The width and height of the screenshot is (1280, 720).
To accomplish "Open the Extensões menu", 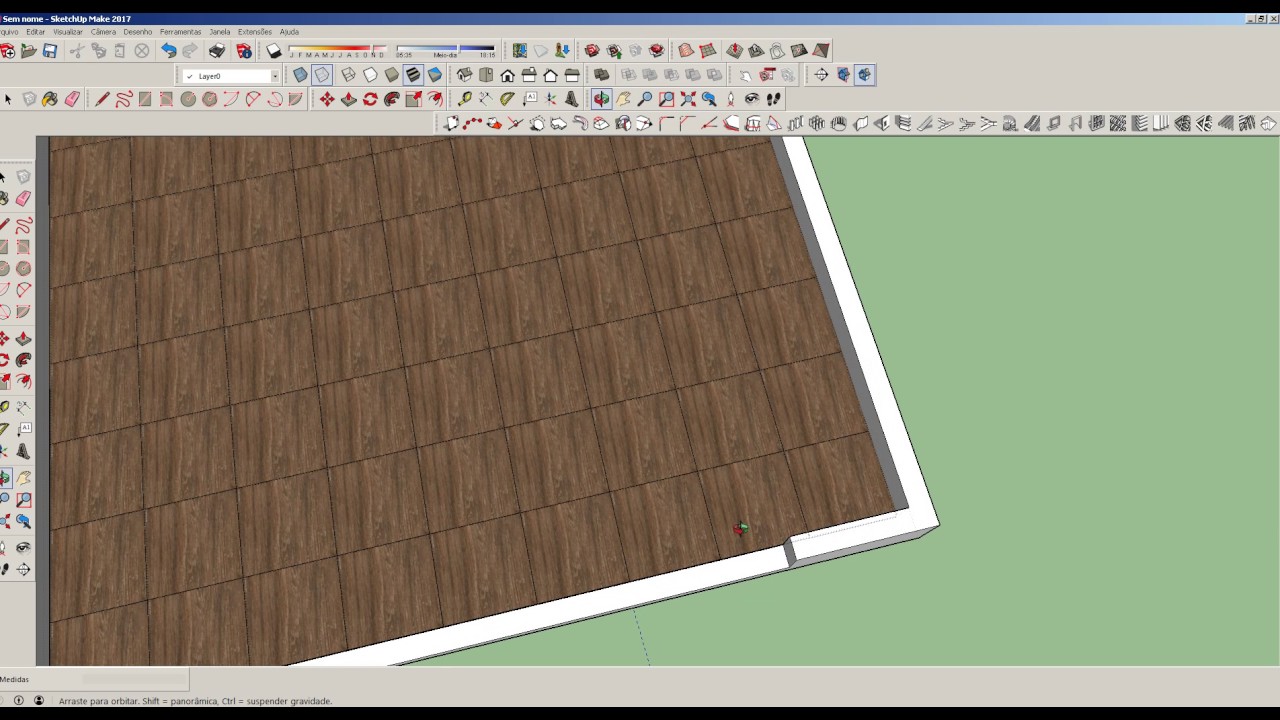I will tap(255, 32).
